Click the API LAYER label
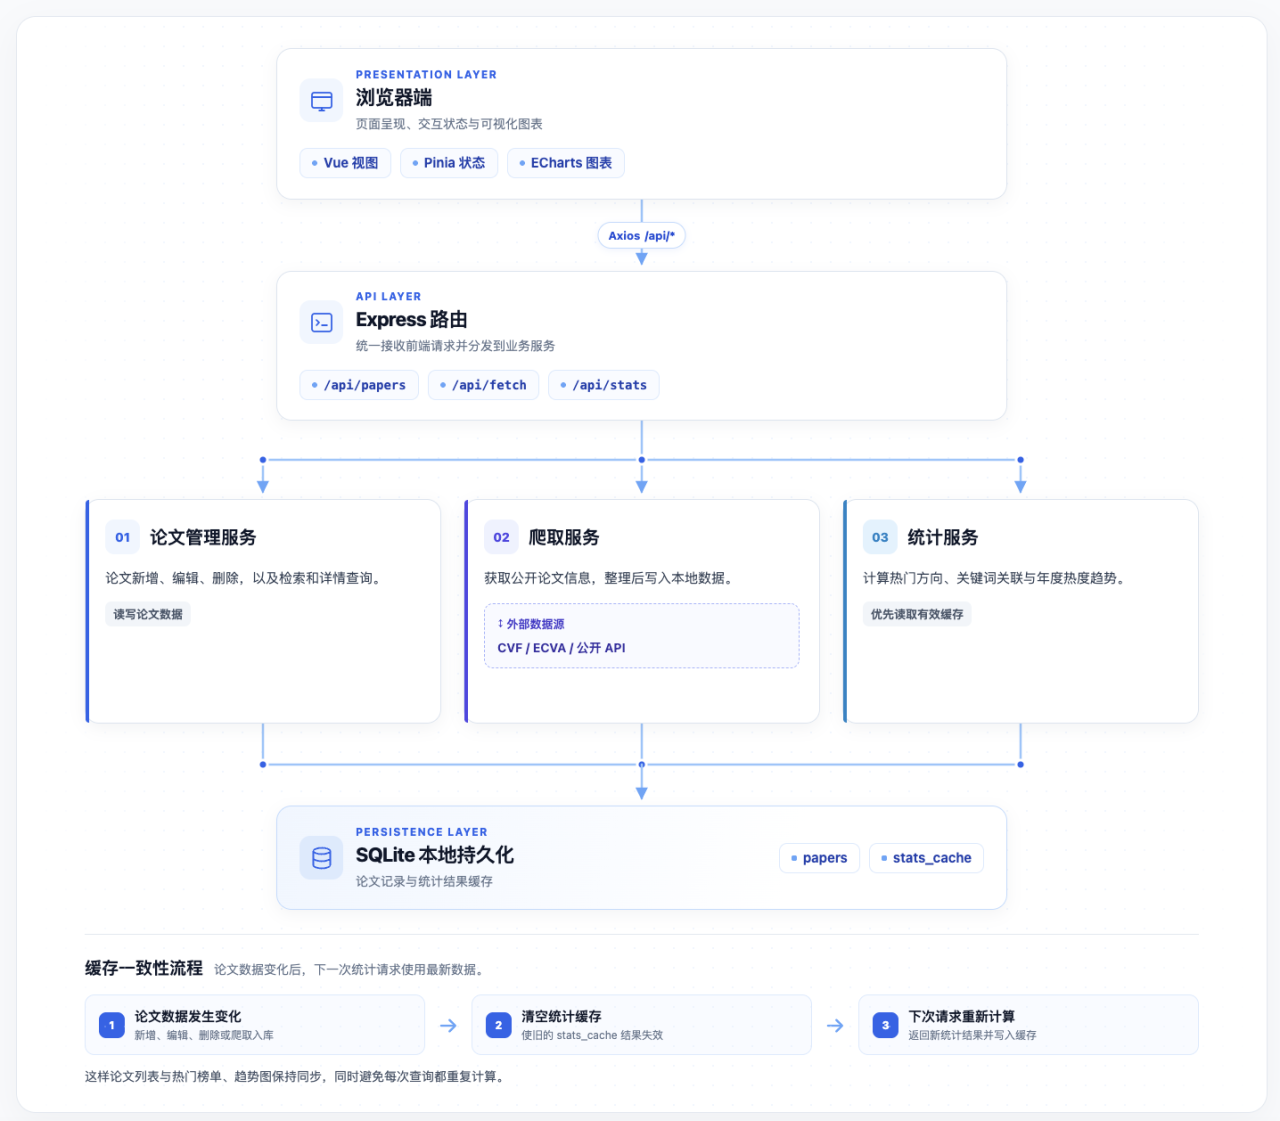This screenshot has height=1121, width=1280. coord(389,297)
